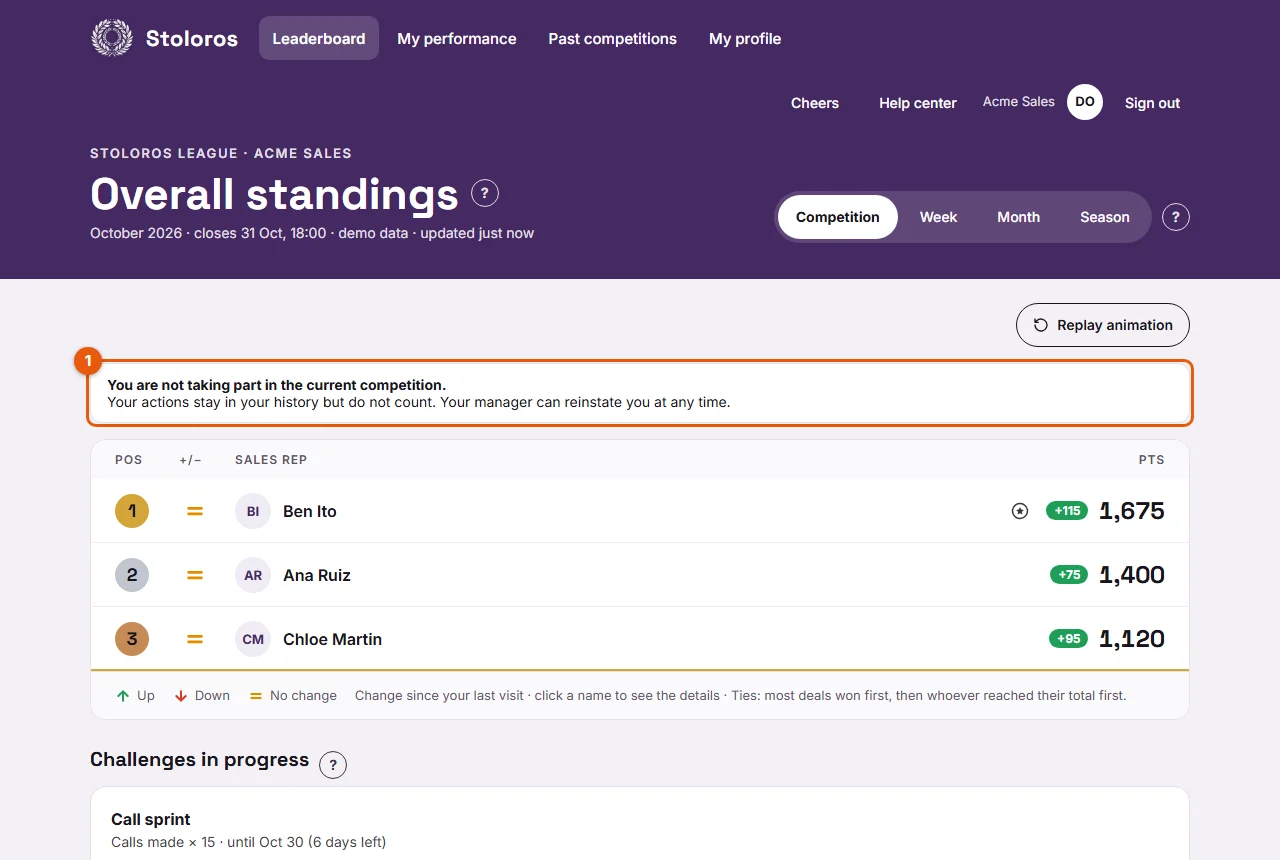This screenshot has width=1280, height=860.
Task: Click the bronze position 3 medal
Action: (132, 639)
